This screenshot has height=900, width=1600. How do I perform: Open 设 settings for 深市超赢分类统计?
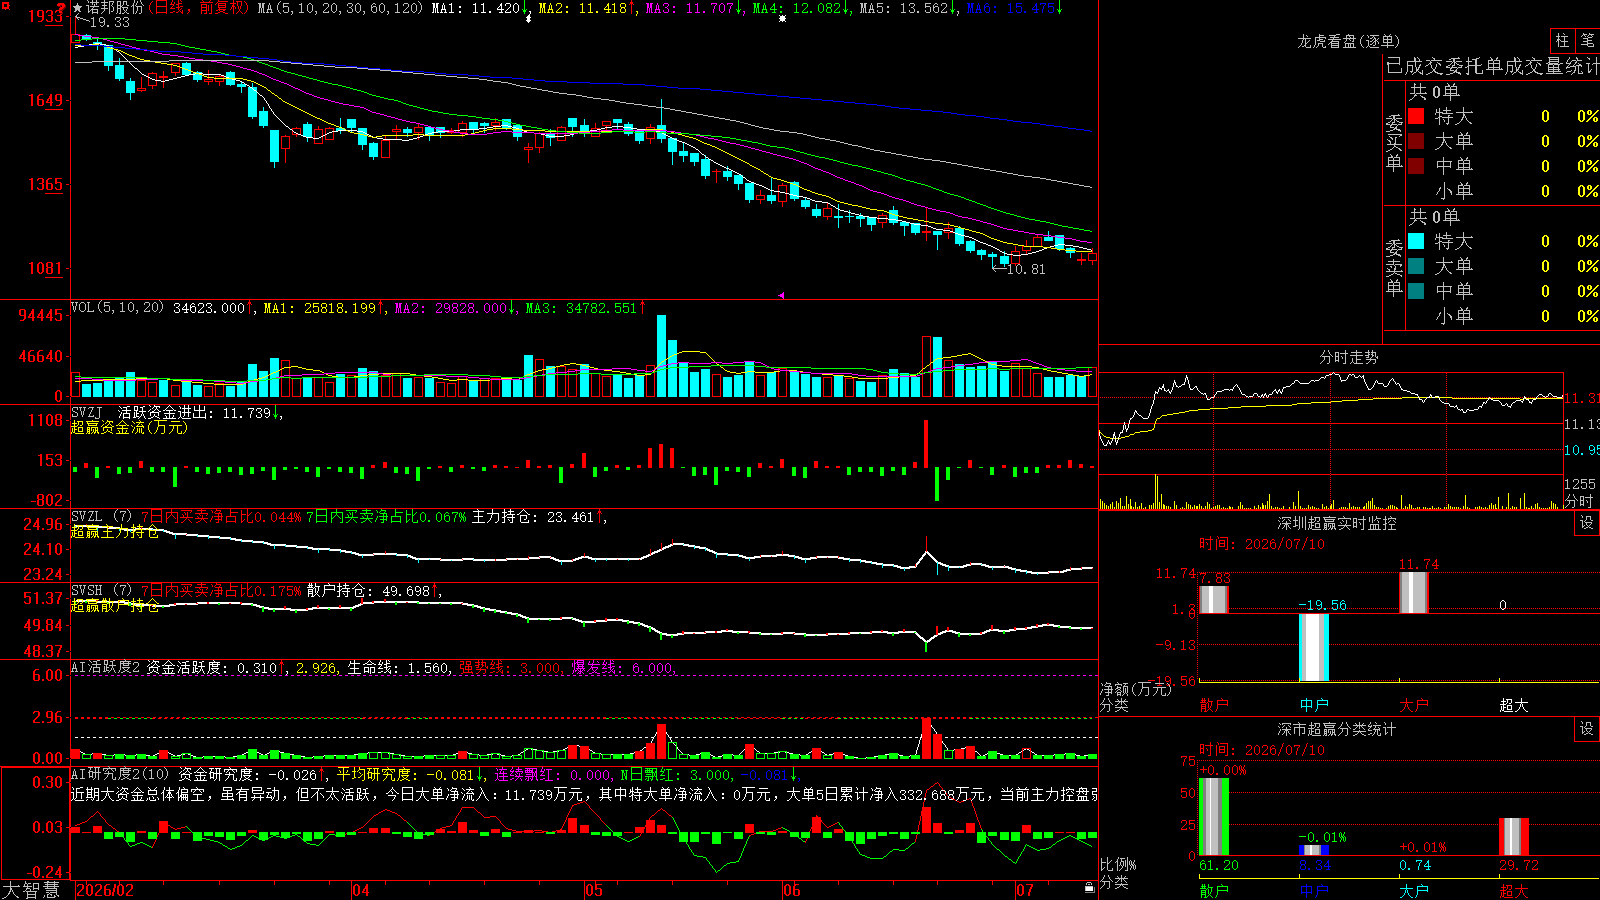pyautogui.click(x=1586, y=729)
